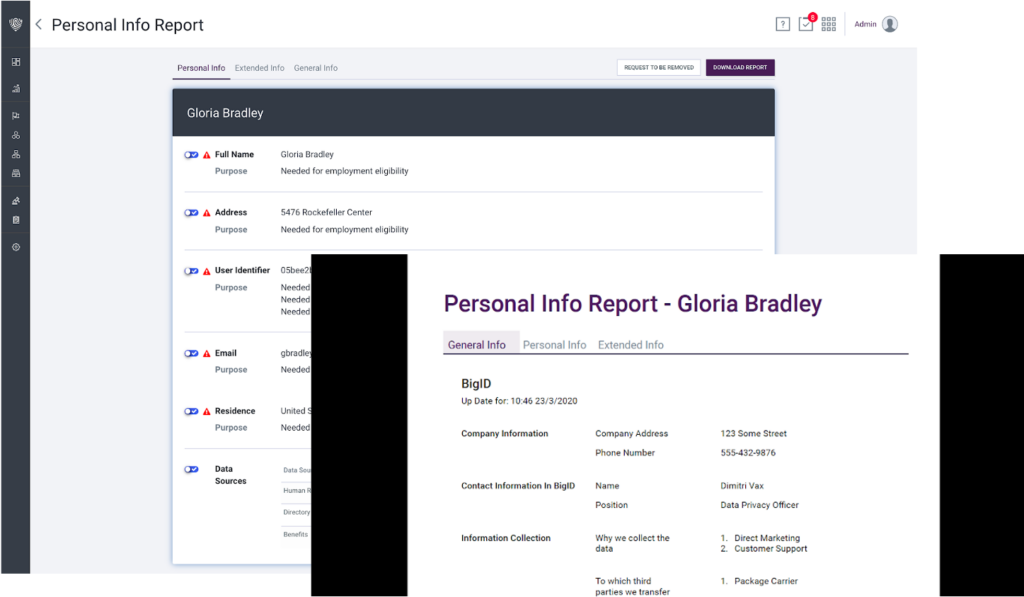The width and height of the screenshot is (1024, 597).
Task: Switch to the Extended Info tab
Action: [259, 68]
